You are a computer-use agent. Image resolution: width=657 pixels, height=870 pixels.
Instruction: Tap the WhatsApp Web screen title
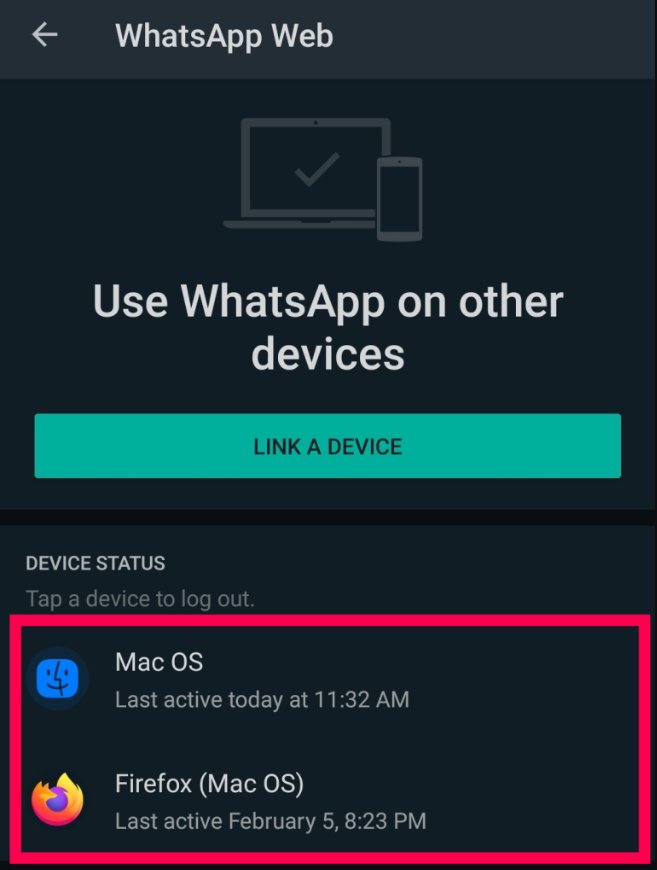click(224, 36)
